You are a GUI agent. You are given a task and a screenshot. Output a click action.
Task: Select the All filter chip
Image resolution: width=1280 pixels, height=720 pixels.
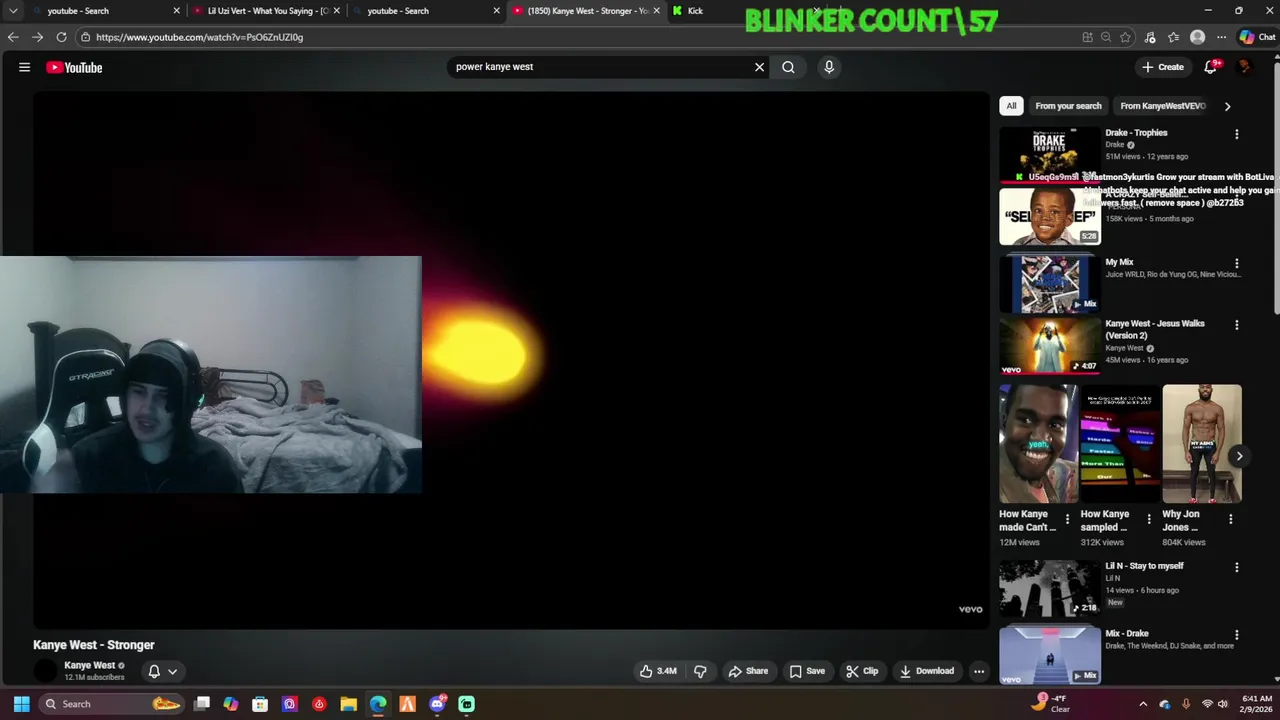(1011, 106)
